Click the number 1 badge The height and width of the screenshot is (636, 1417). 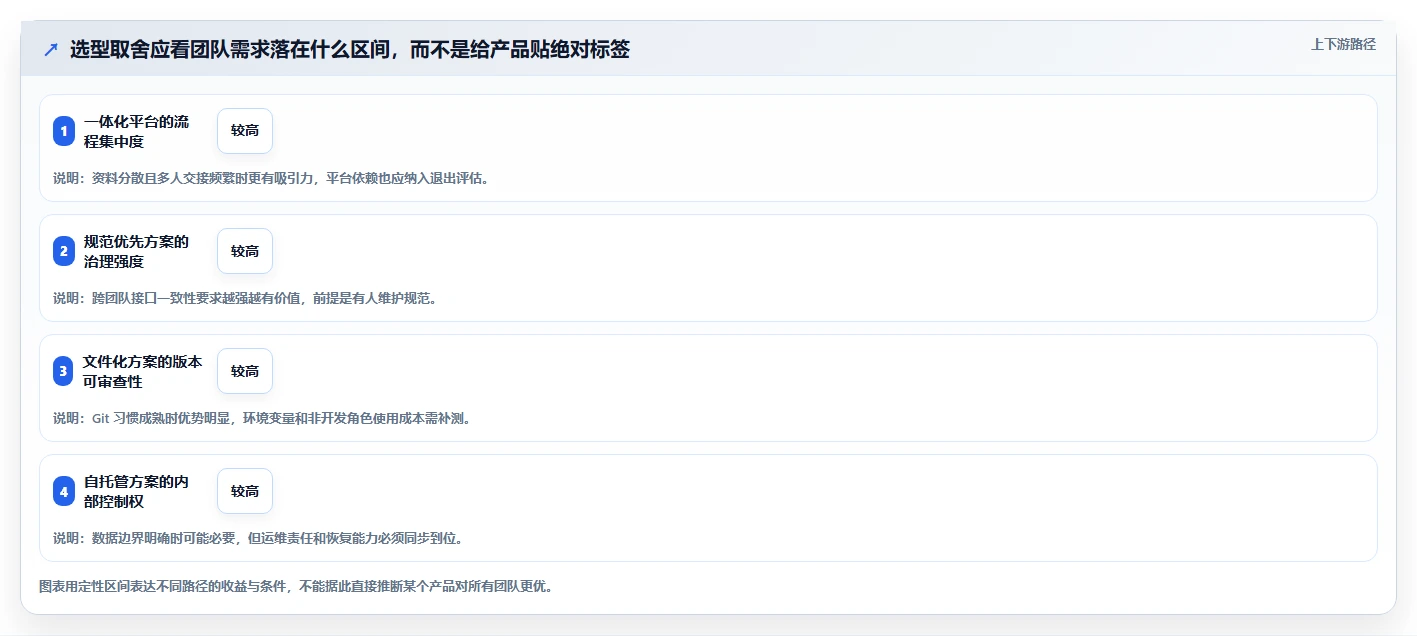point(64,131)
